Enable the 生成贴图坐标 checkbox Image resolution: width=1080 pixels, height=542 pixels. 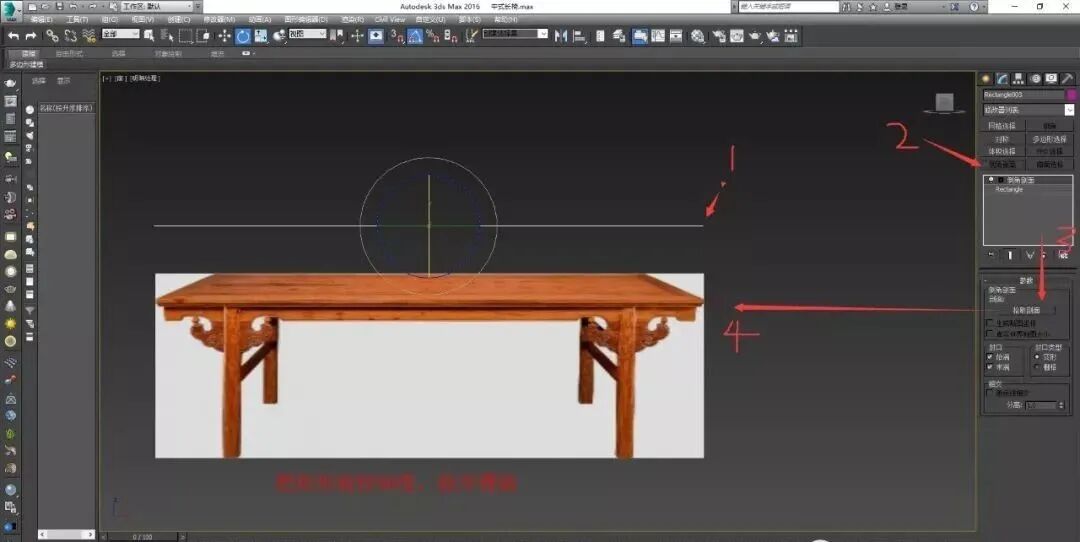(x=990, y=323)
